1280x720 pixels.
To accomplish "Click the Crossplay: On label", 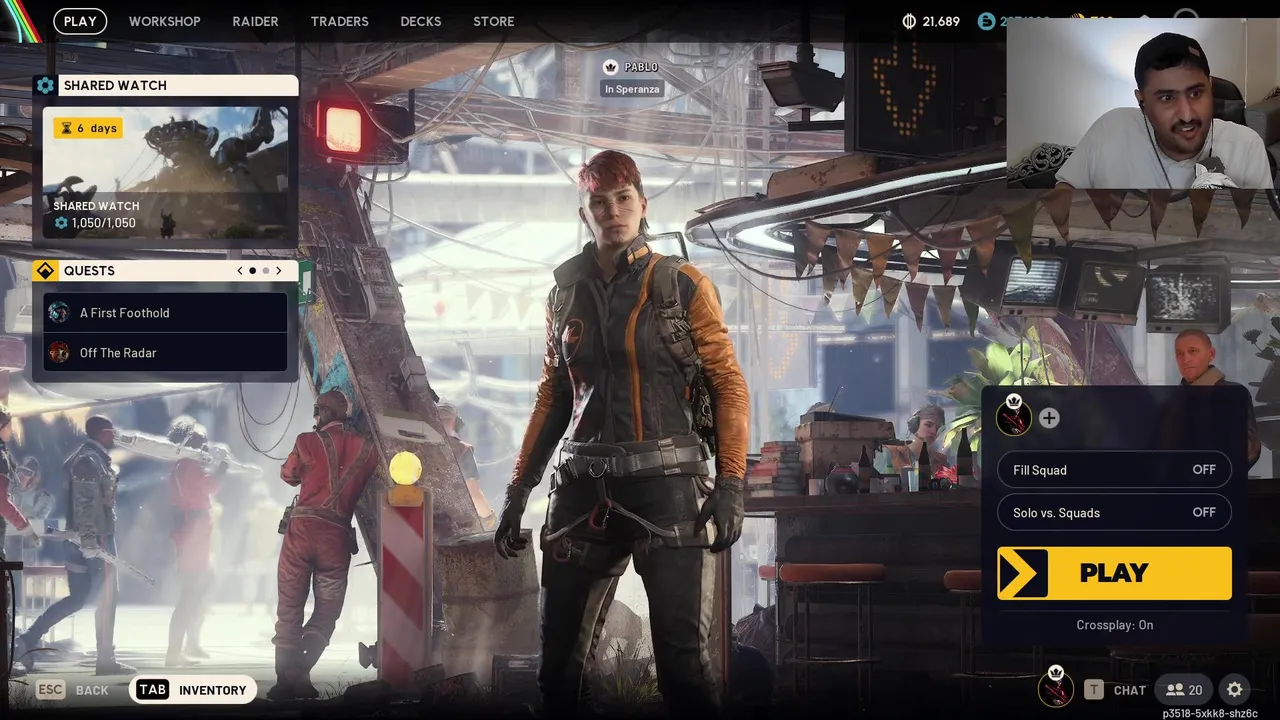I will click(1114, 625).
